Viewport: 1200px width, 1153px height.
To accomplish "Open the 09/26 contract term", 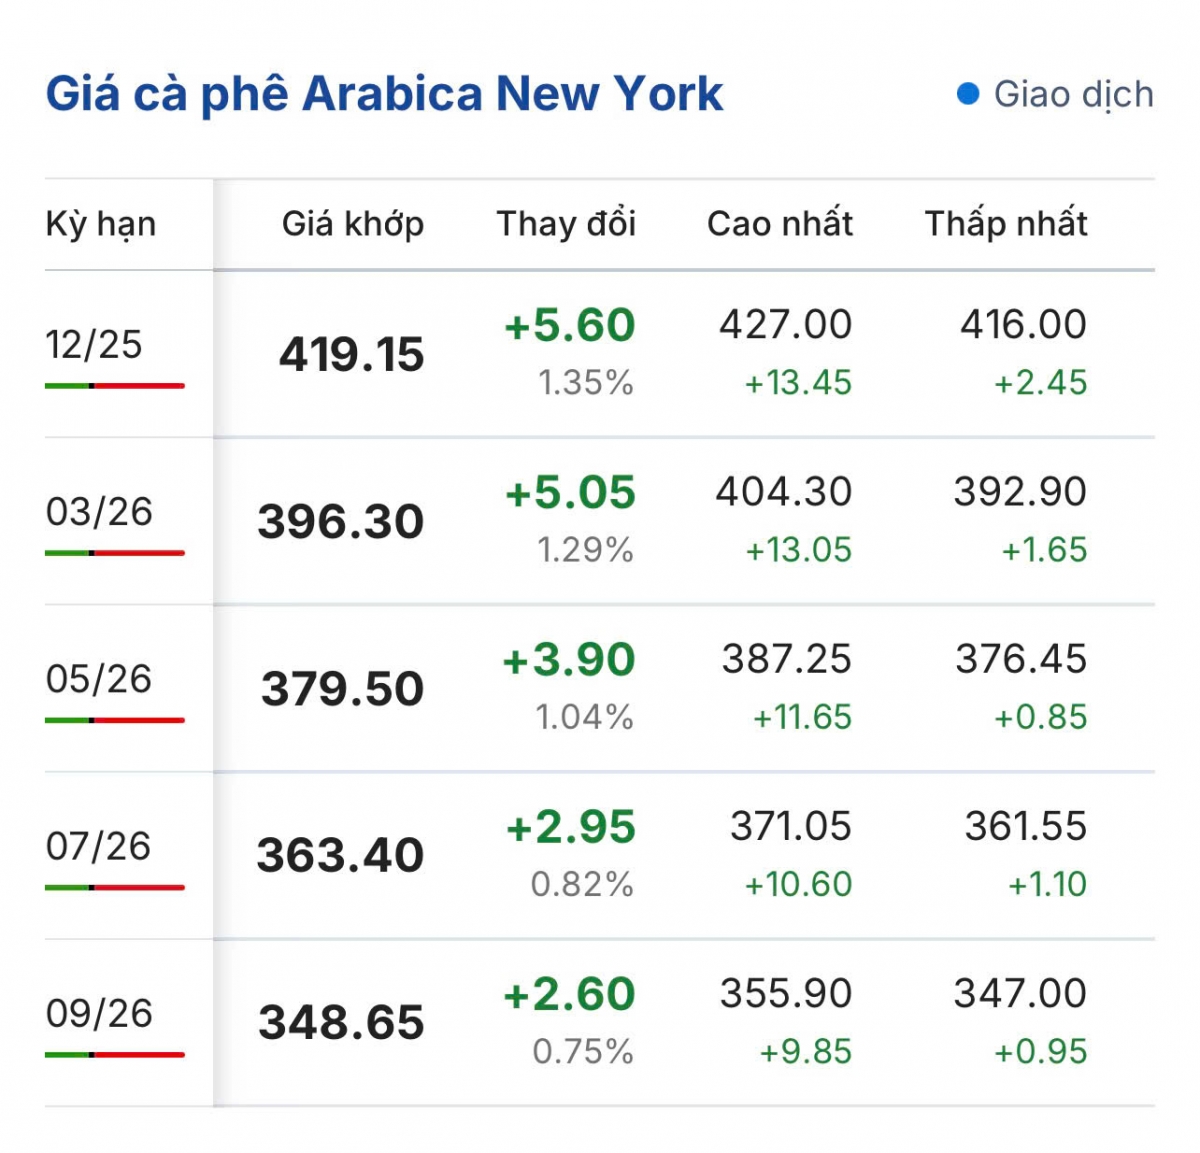I will point(99,1013).
